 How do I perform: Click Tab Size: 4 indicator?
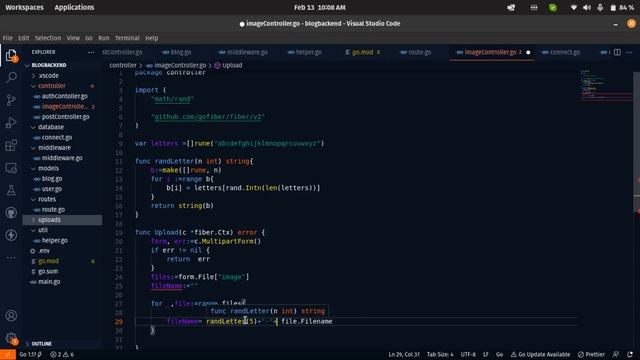point(440,354)
